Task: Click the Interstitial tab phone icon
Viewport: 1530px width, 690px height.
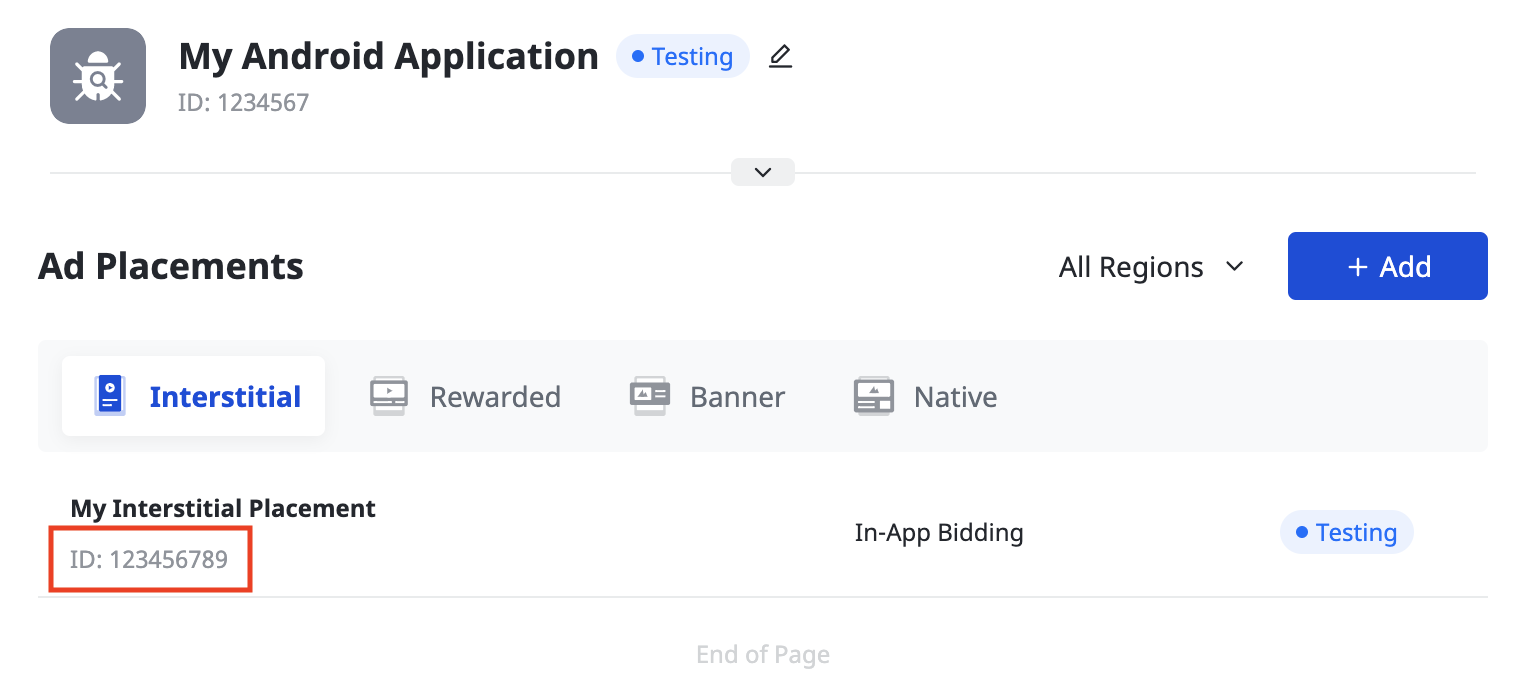Action: [110, 396]
